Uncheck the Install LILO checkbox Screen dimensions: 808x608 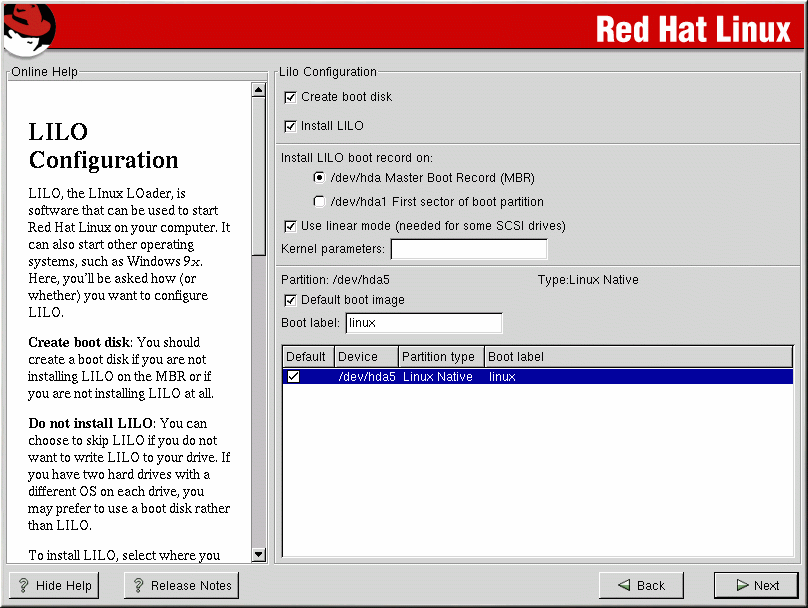291,126
